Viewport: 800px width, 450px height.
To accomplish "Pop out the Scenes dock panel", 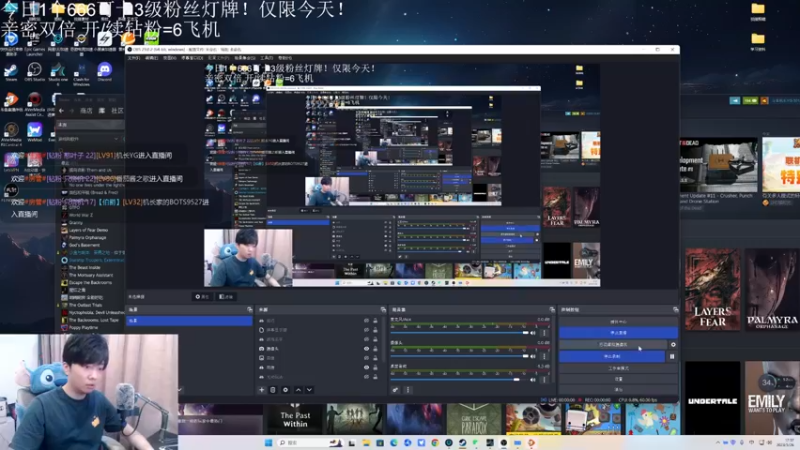I will [249, 310].
